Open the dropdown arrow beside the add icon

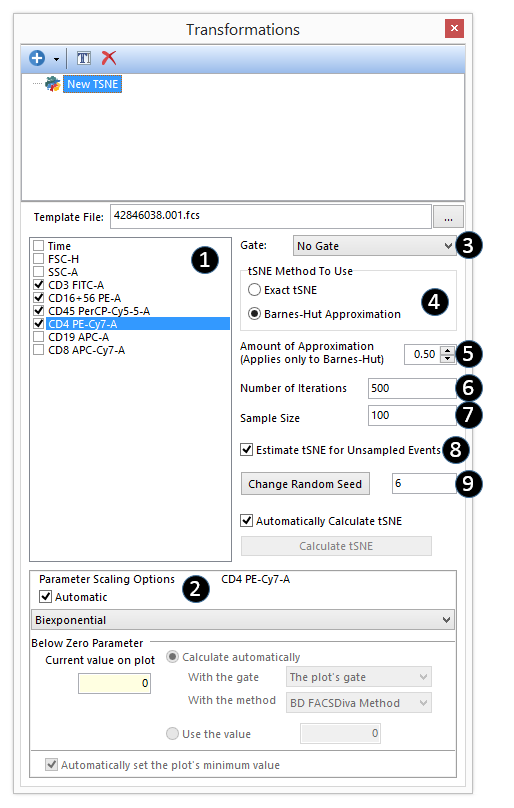point(56,59)
